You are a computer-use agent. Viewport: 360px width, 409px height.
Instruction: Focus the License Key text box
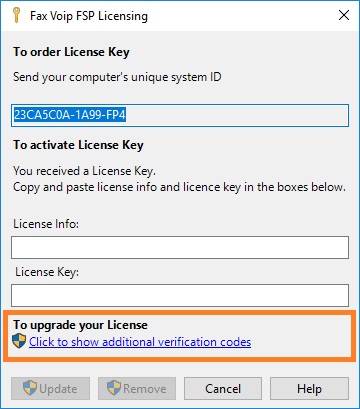point(180,295)
